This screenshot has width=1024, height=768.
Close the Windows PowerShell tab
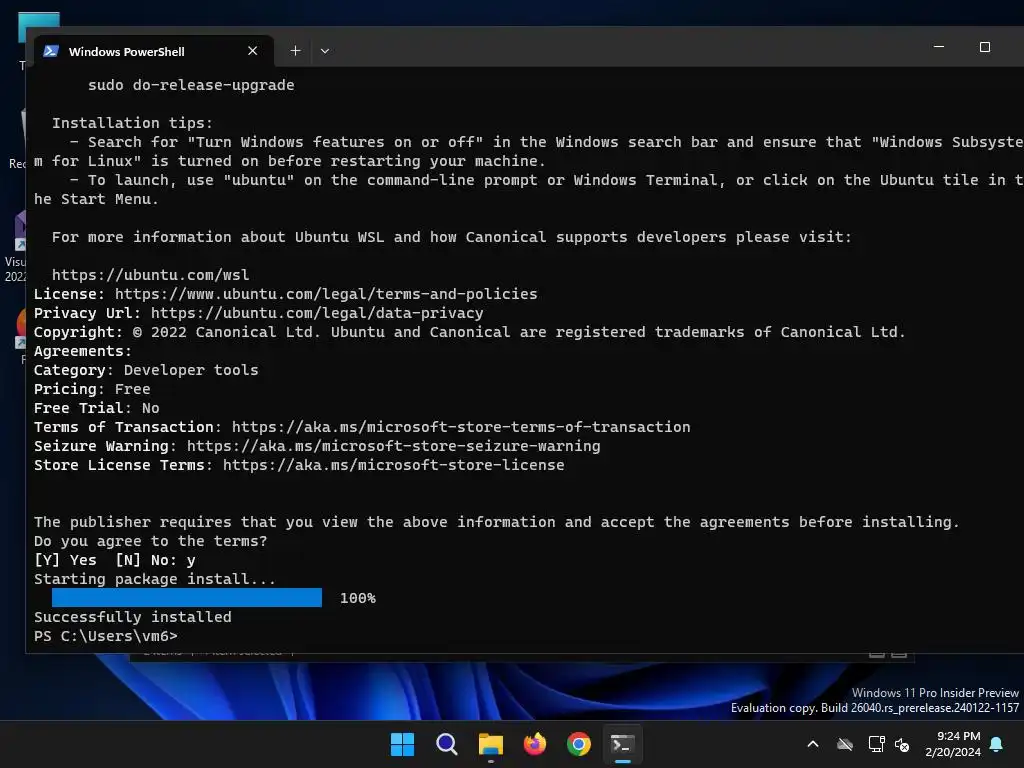click(253, 51)
